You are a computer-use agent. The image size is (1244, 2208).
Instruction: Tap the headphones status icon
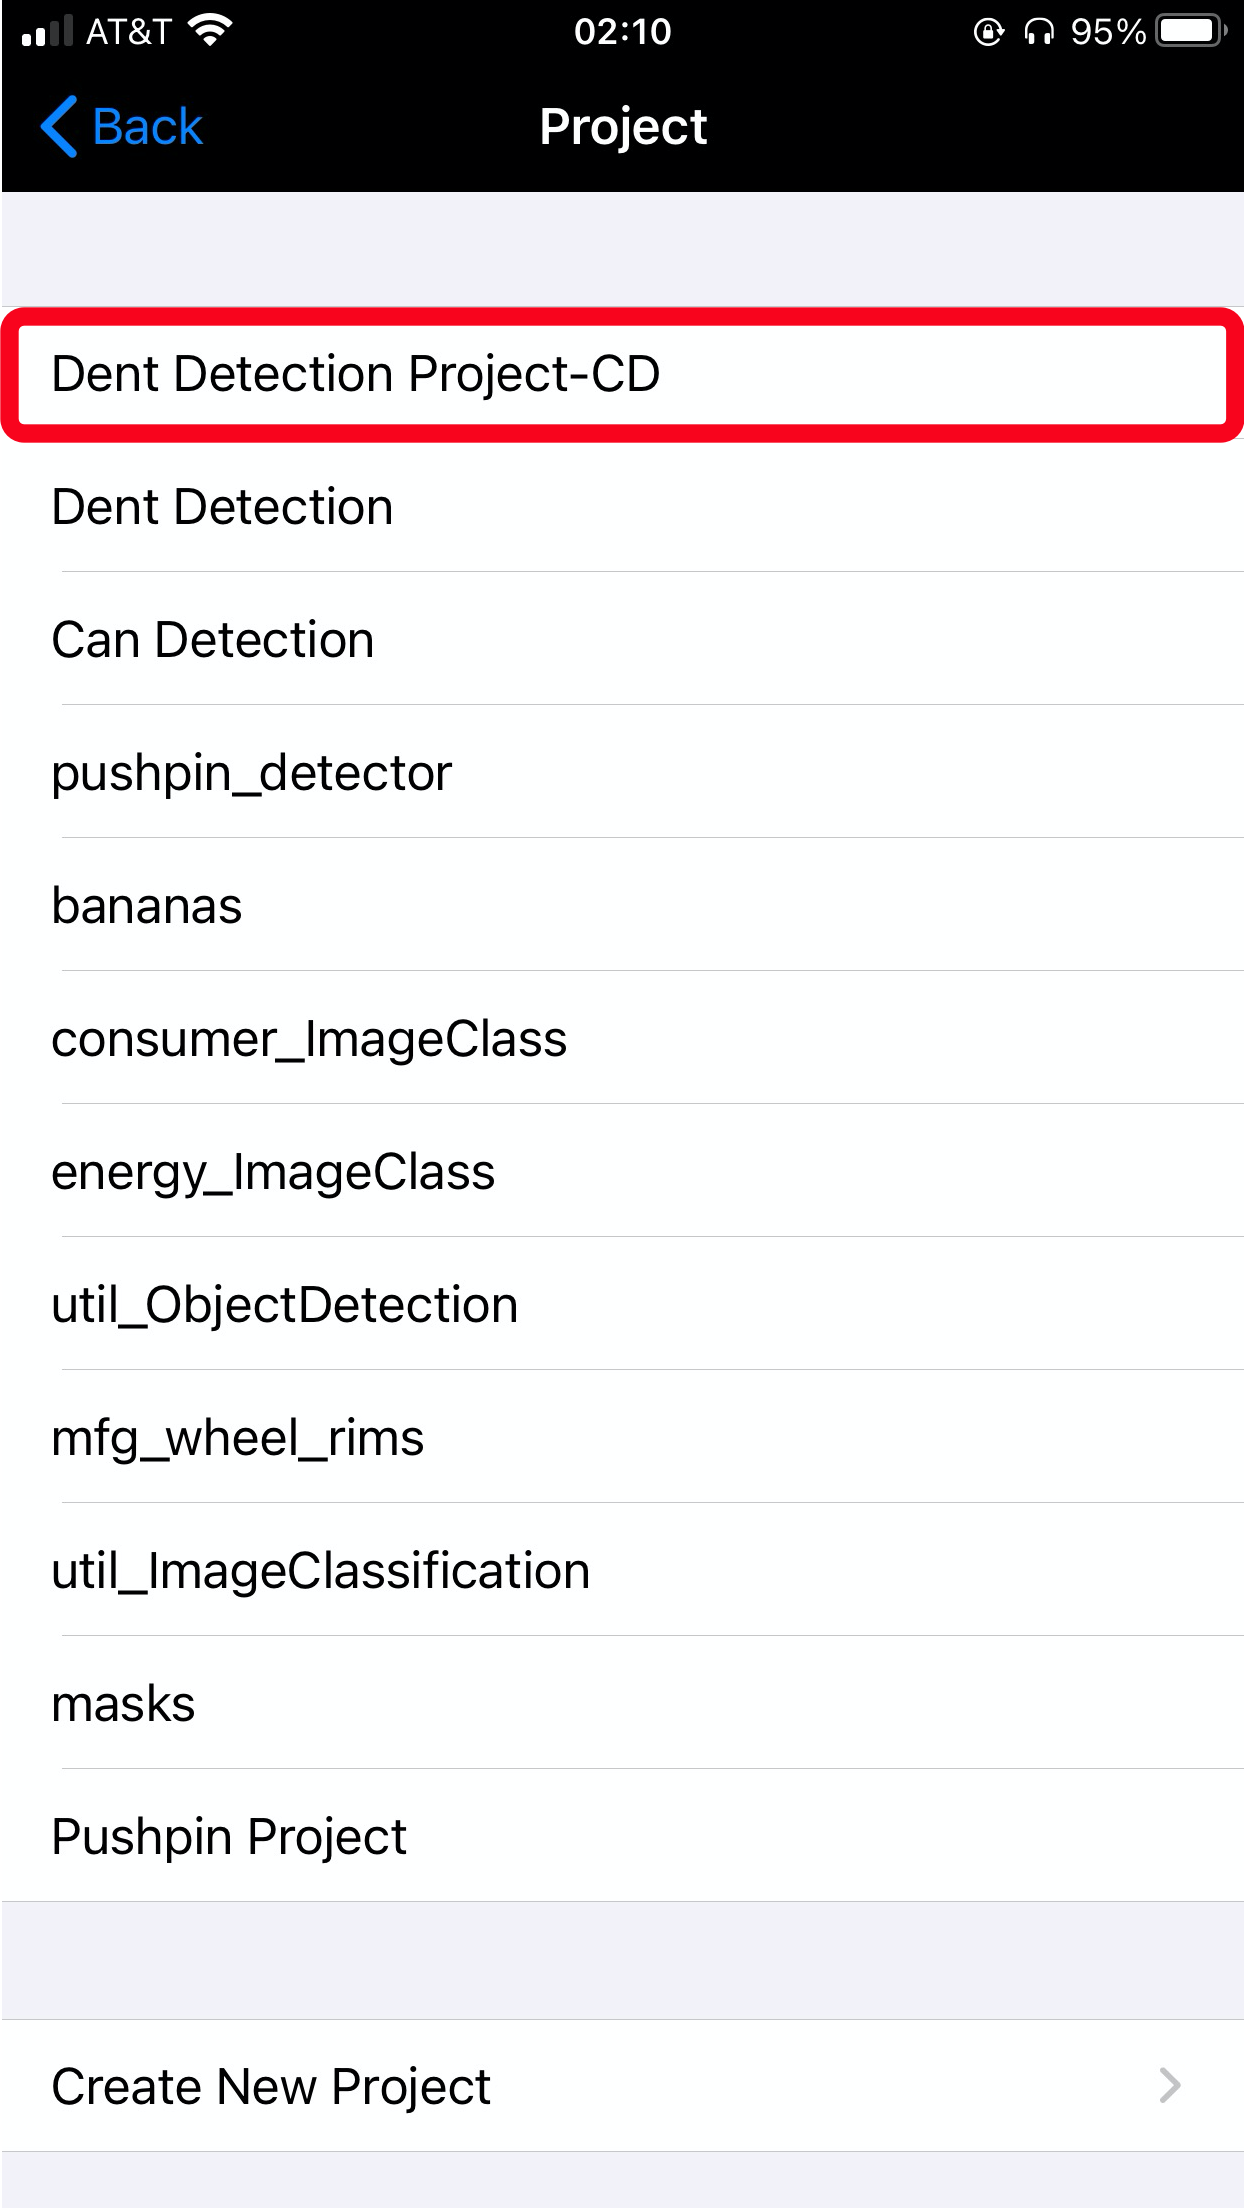1039,32
